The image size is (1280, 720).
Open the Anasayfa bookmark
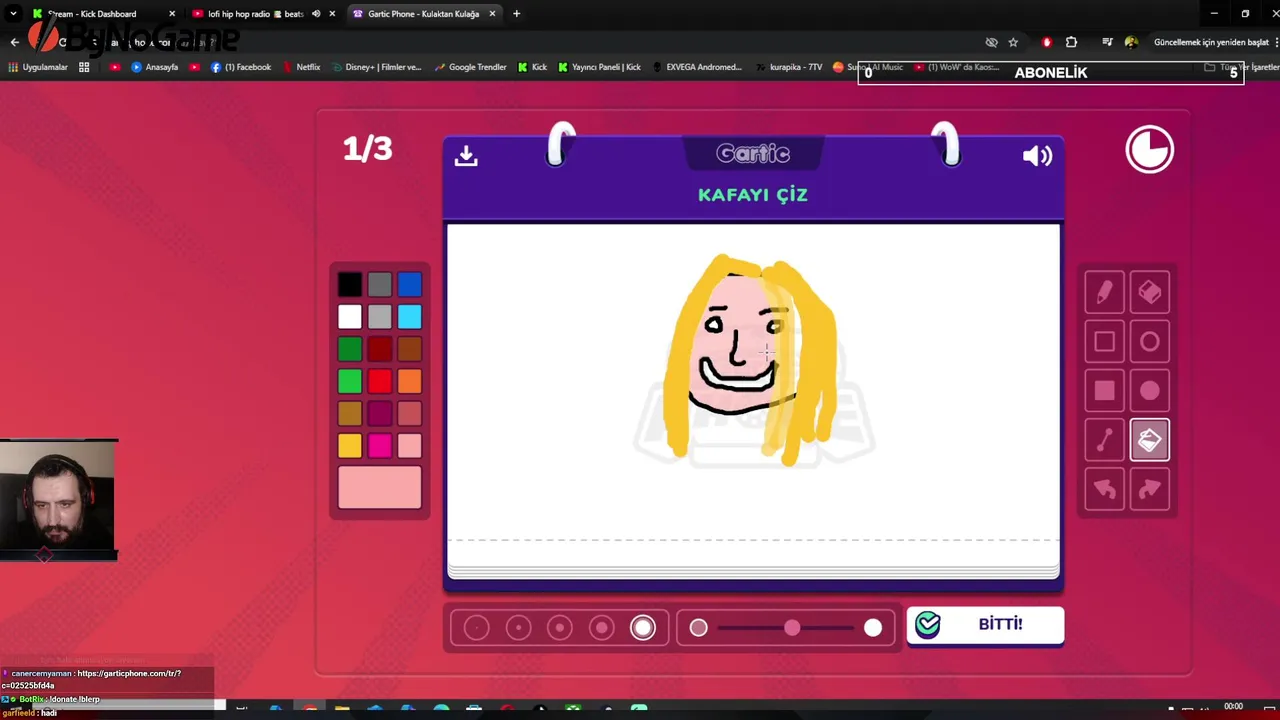154,67
